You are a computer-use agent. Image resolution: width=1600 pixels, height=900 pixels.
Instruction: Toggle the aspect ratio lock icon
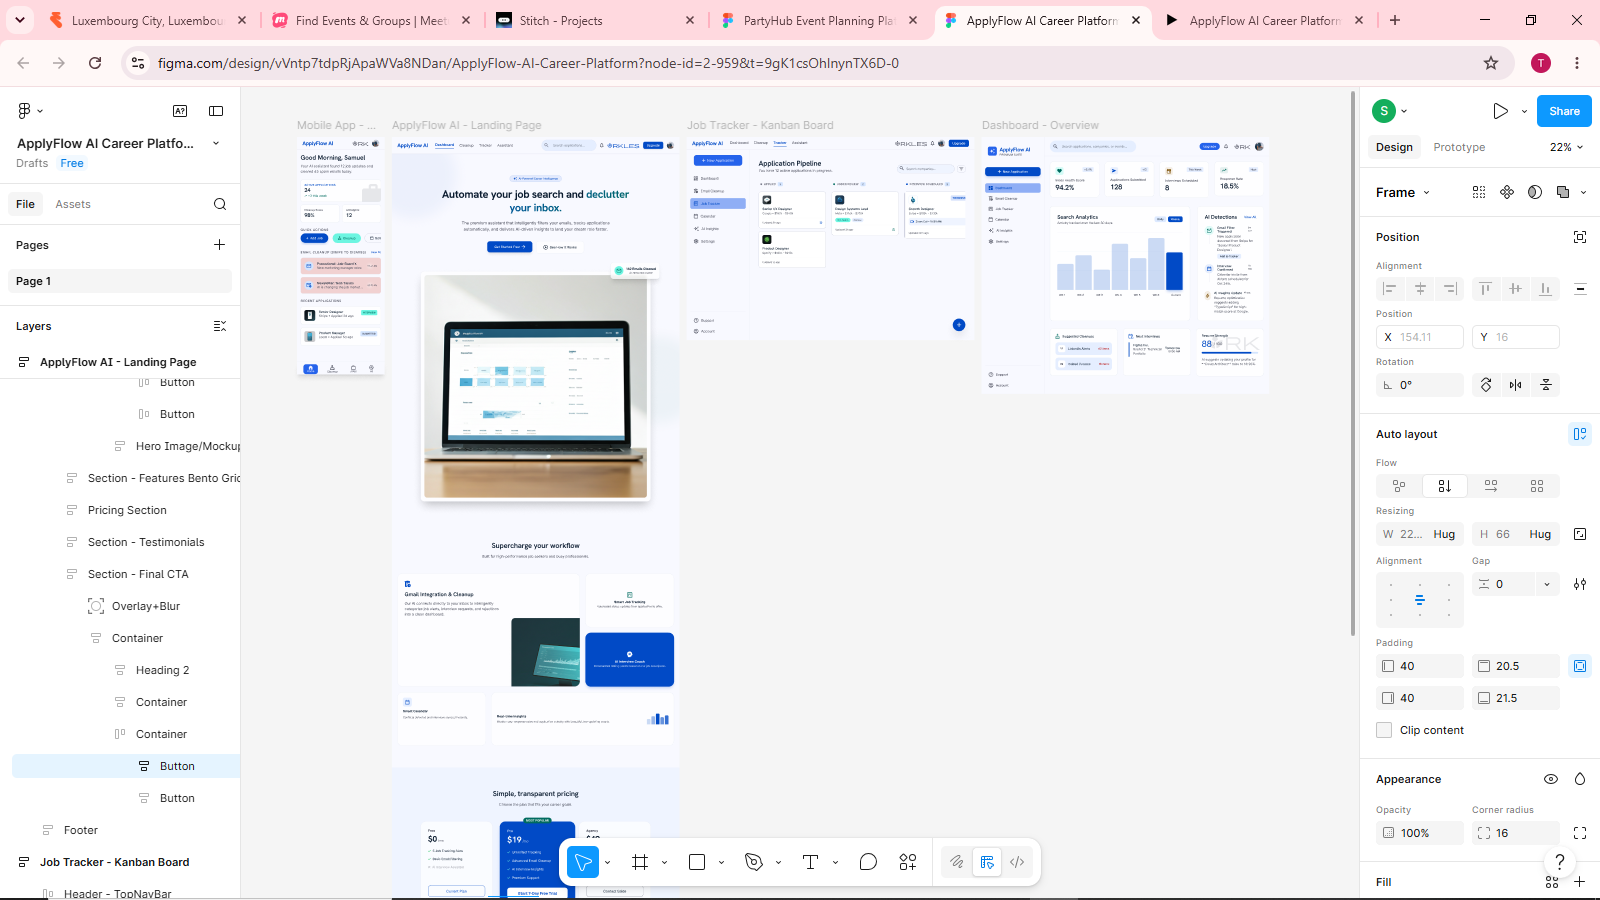click(x=1580, y=534)
